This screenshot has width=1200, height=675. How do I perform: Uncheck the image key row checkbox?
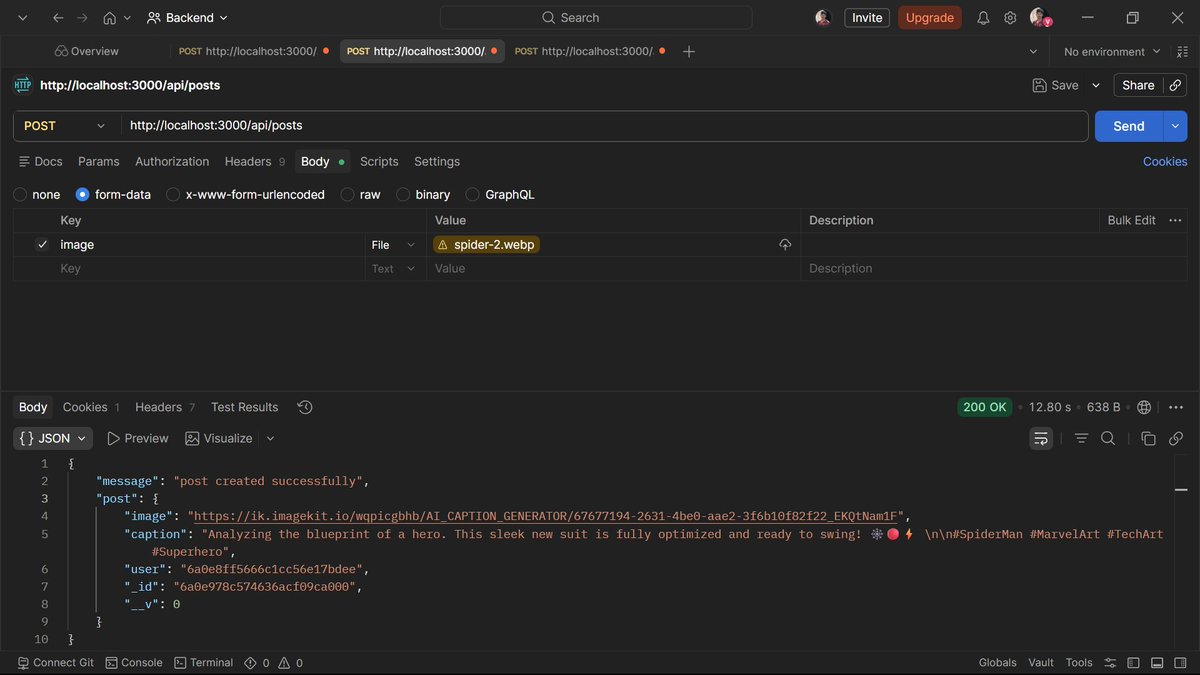pyautogui.click(x=42, y=244)
